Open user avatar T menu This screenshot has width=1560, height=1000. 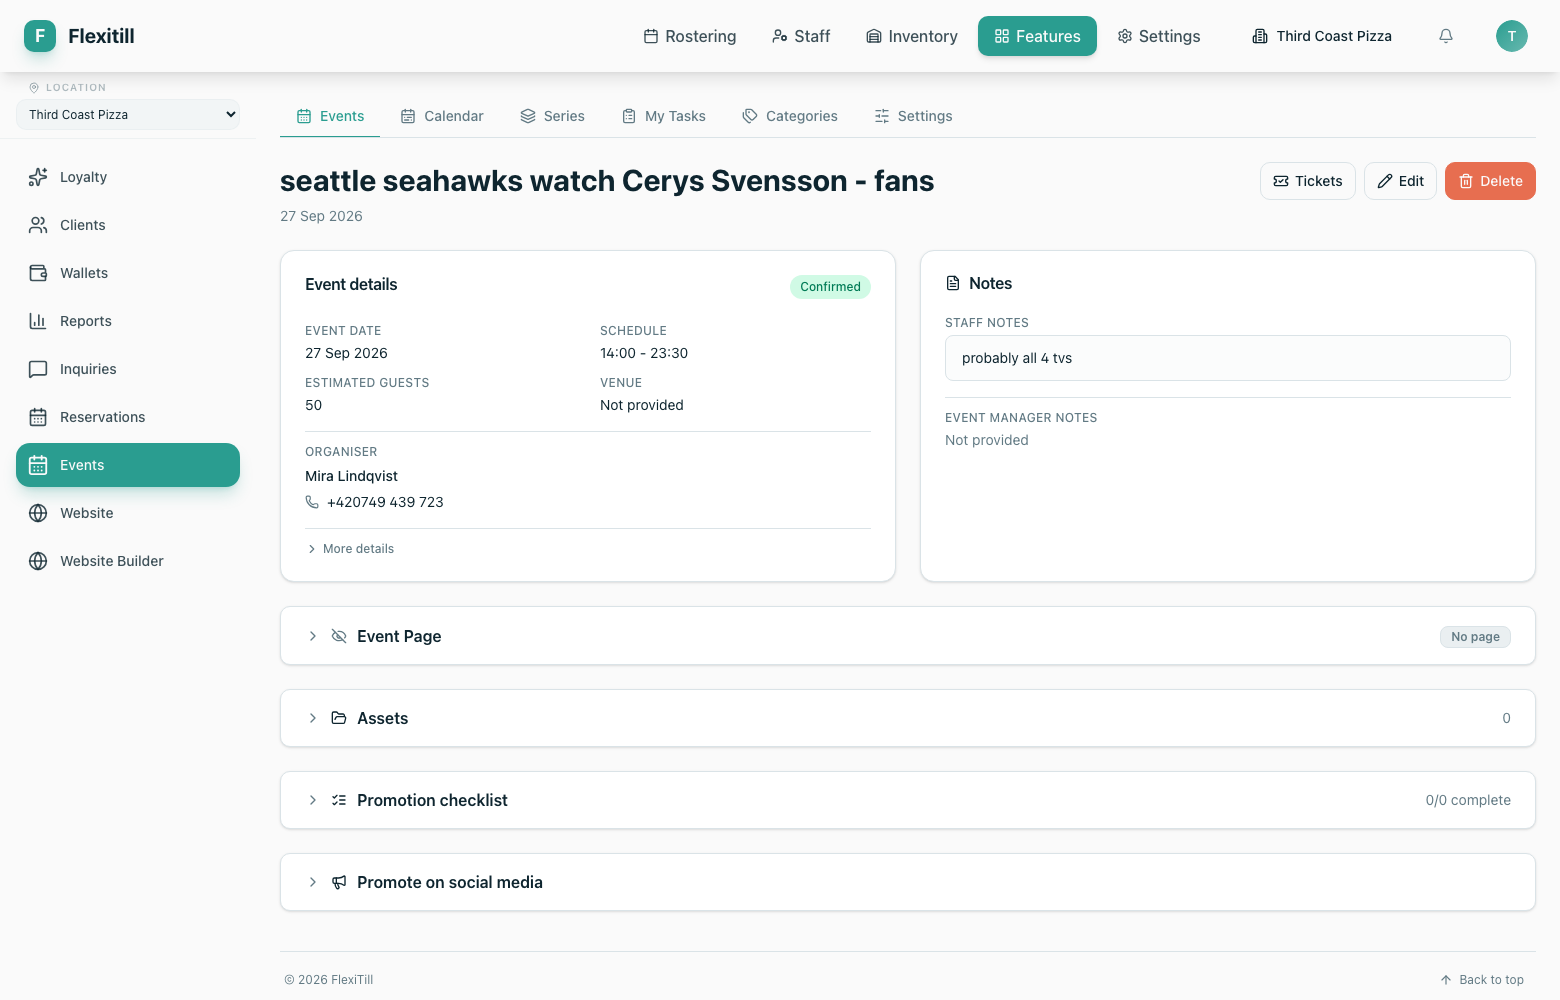[1512, 36]
